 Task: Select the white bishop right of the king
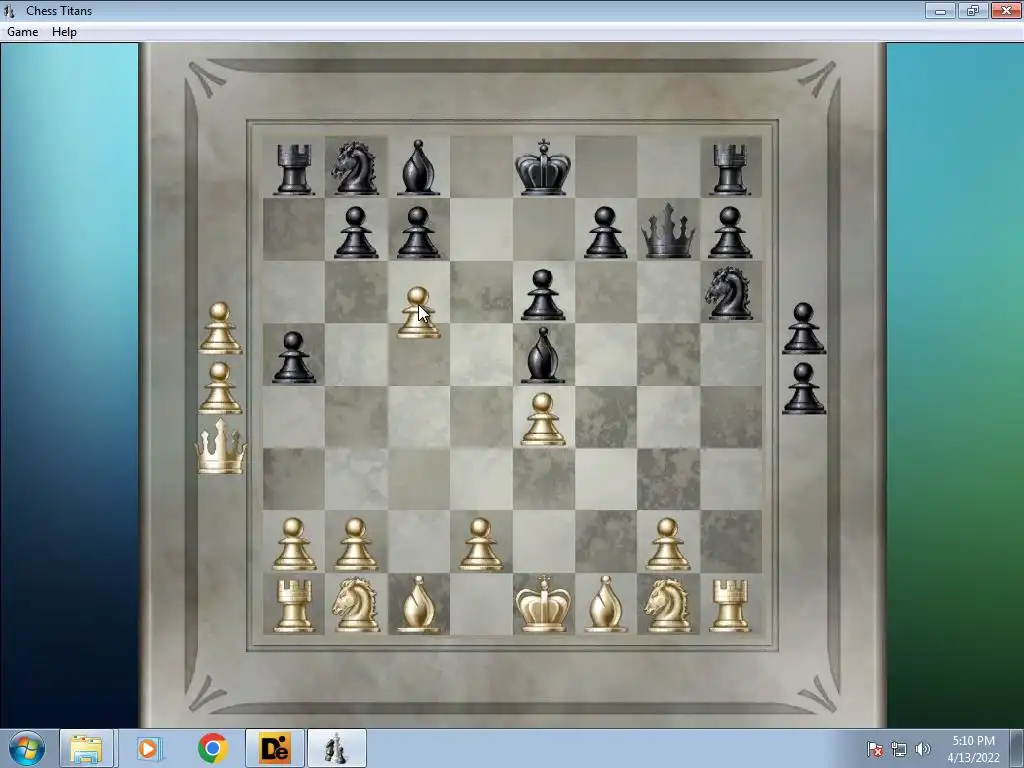(x=605, y=605)
